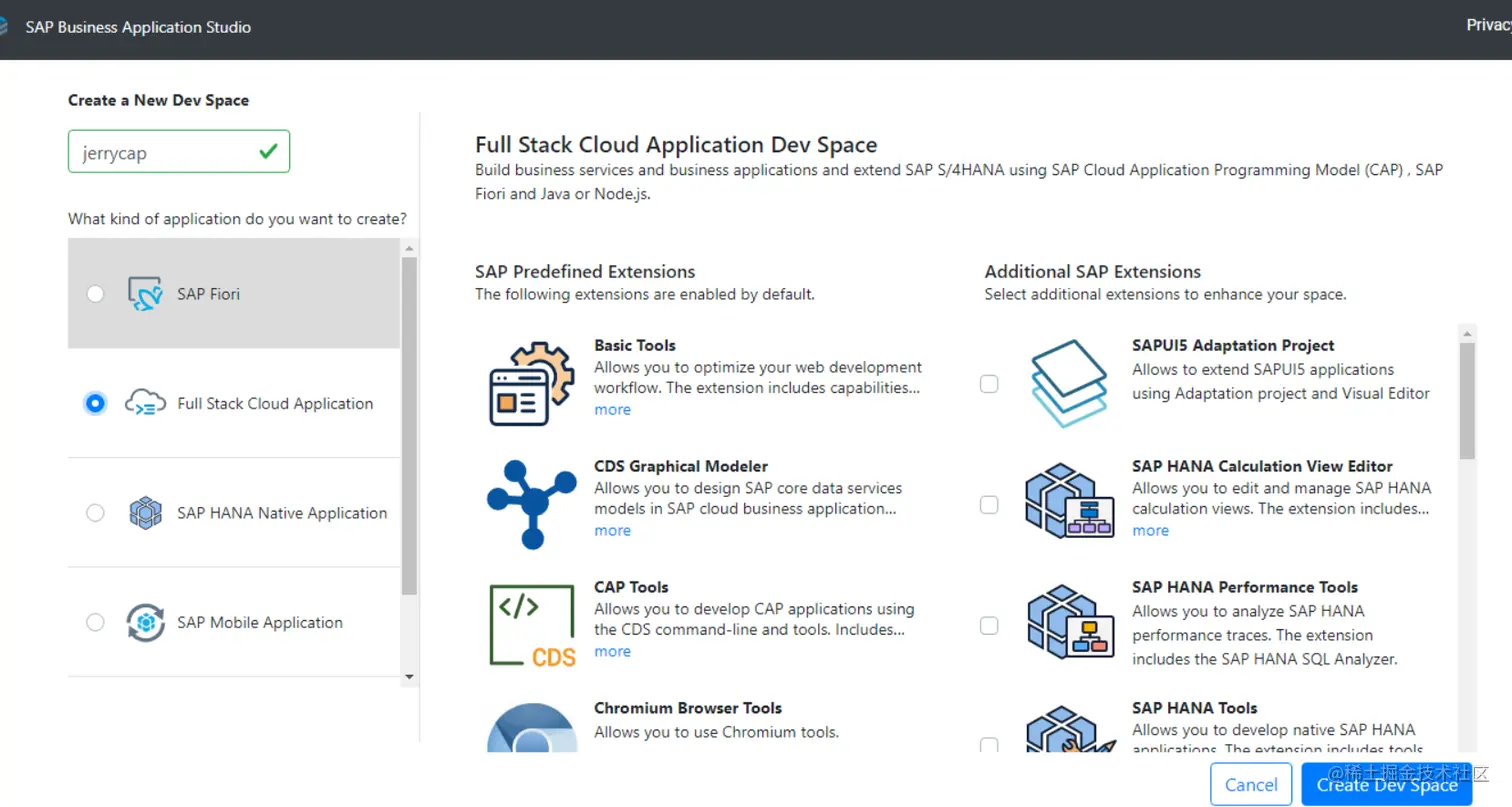Click the Full Stack Cloud Application cloud icon

[146, 404]
